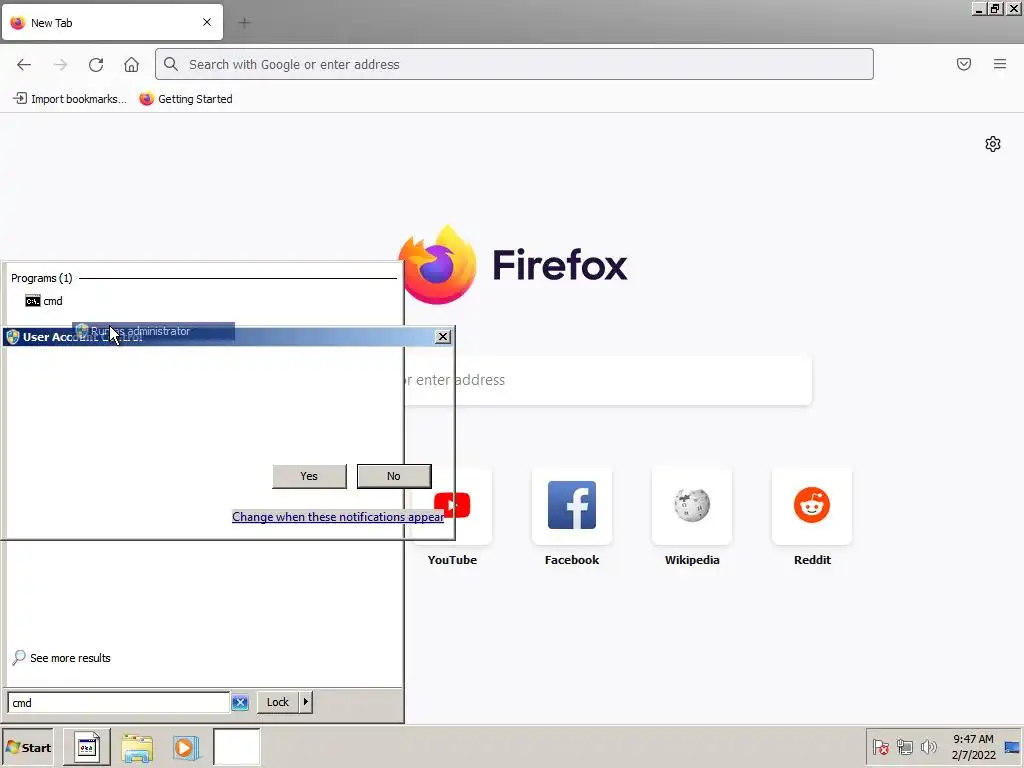The width and height of the screenshot is (1024, 768).
Task: Click the Windows Start button
Action: 27,748
